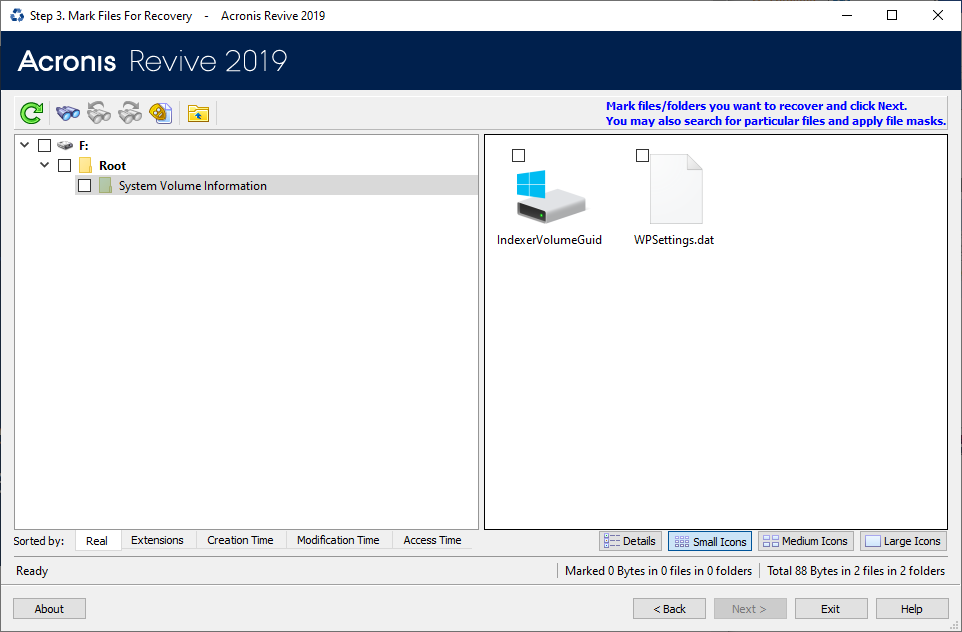
Task: Click the Marked 0 Bytes status entry
Action: pyautogui.click(x=658, y=571)
